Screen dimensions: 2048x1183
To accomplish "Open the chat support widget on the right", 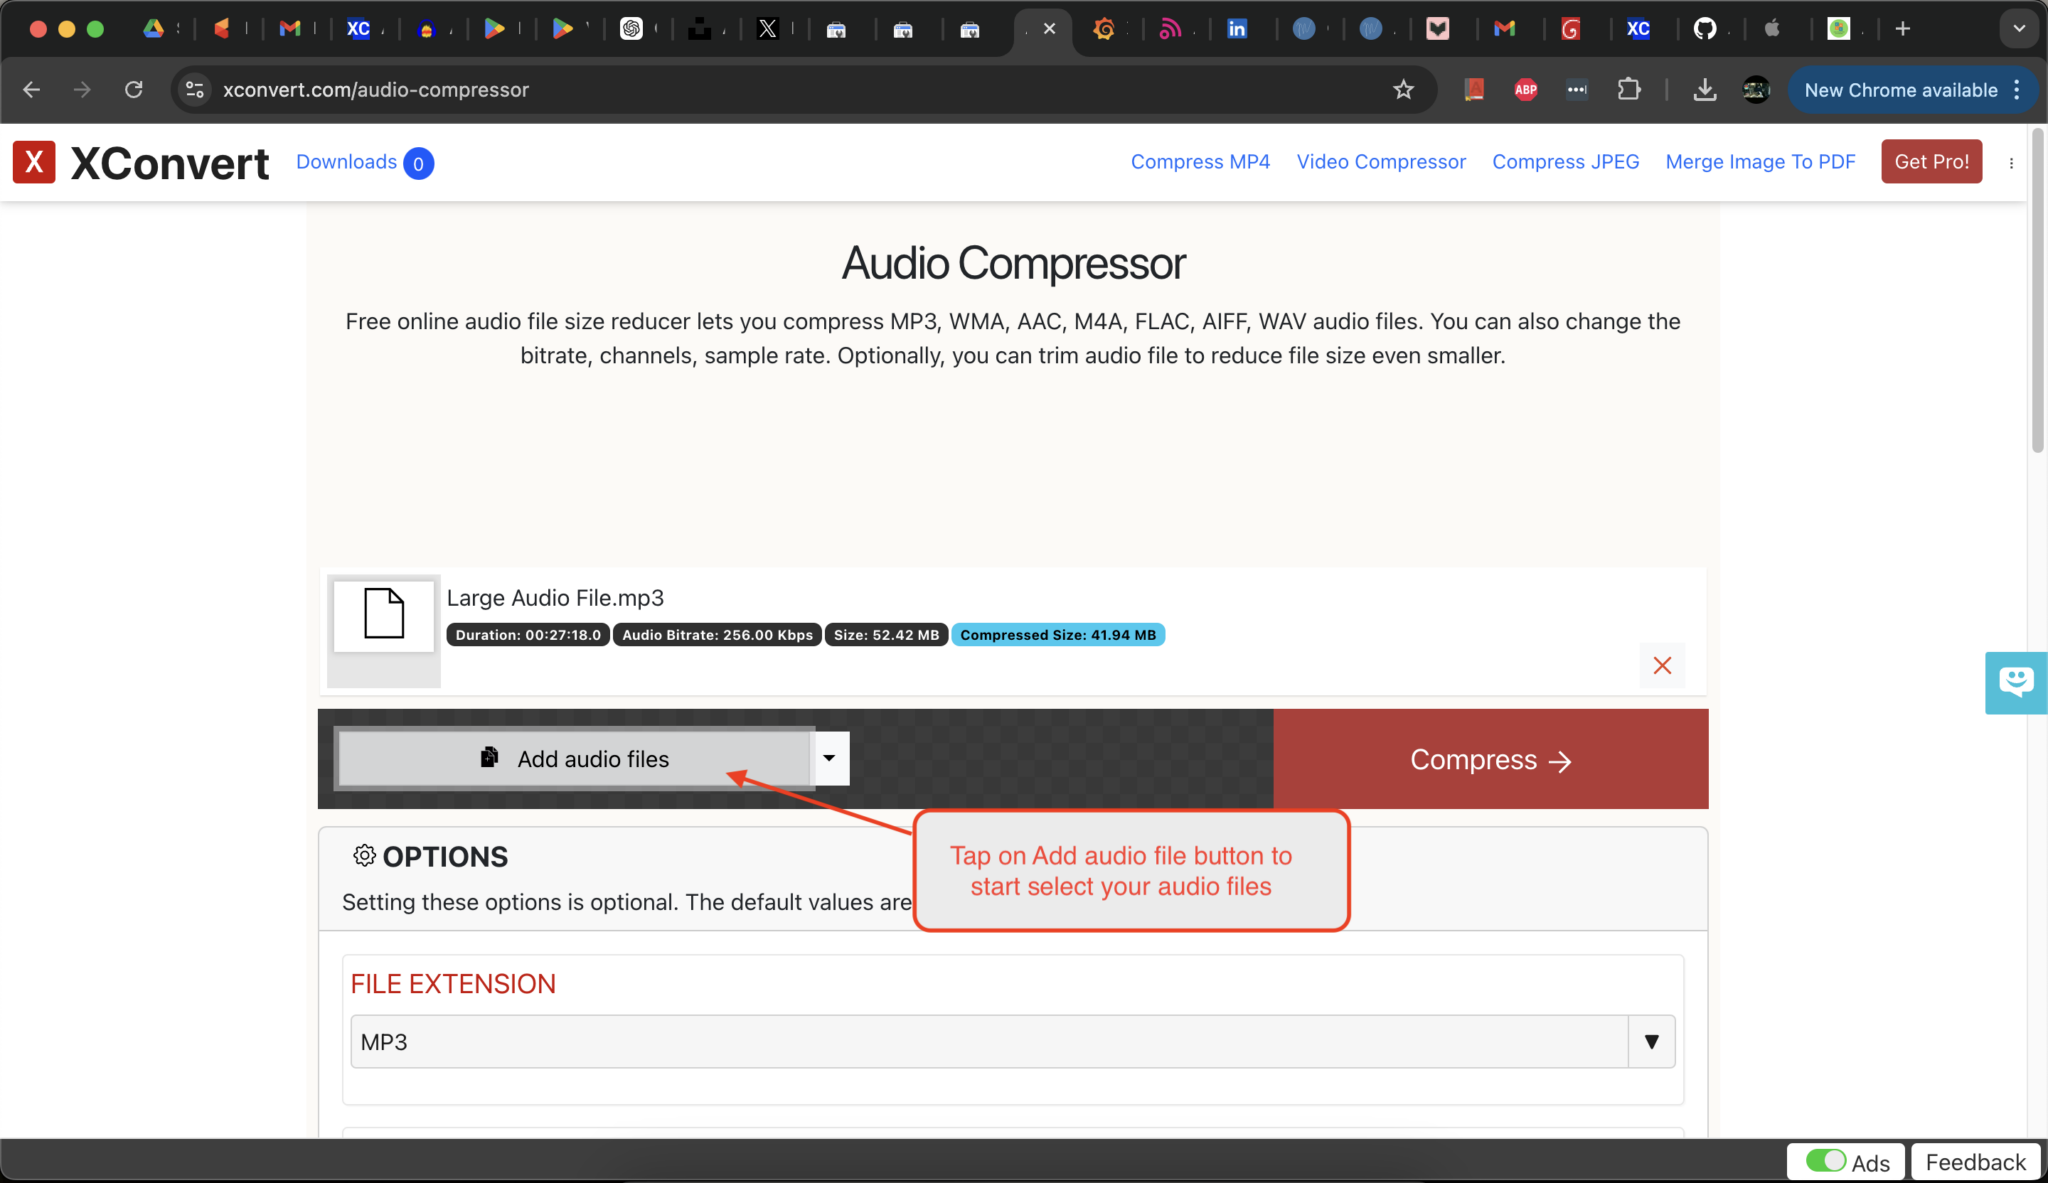I will [2016, 683].
